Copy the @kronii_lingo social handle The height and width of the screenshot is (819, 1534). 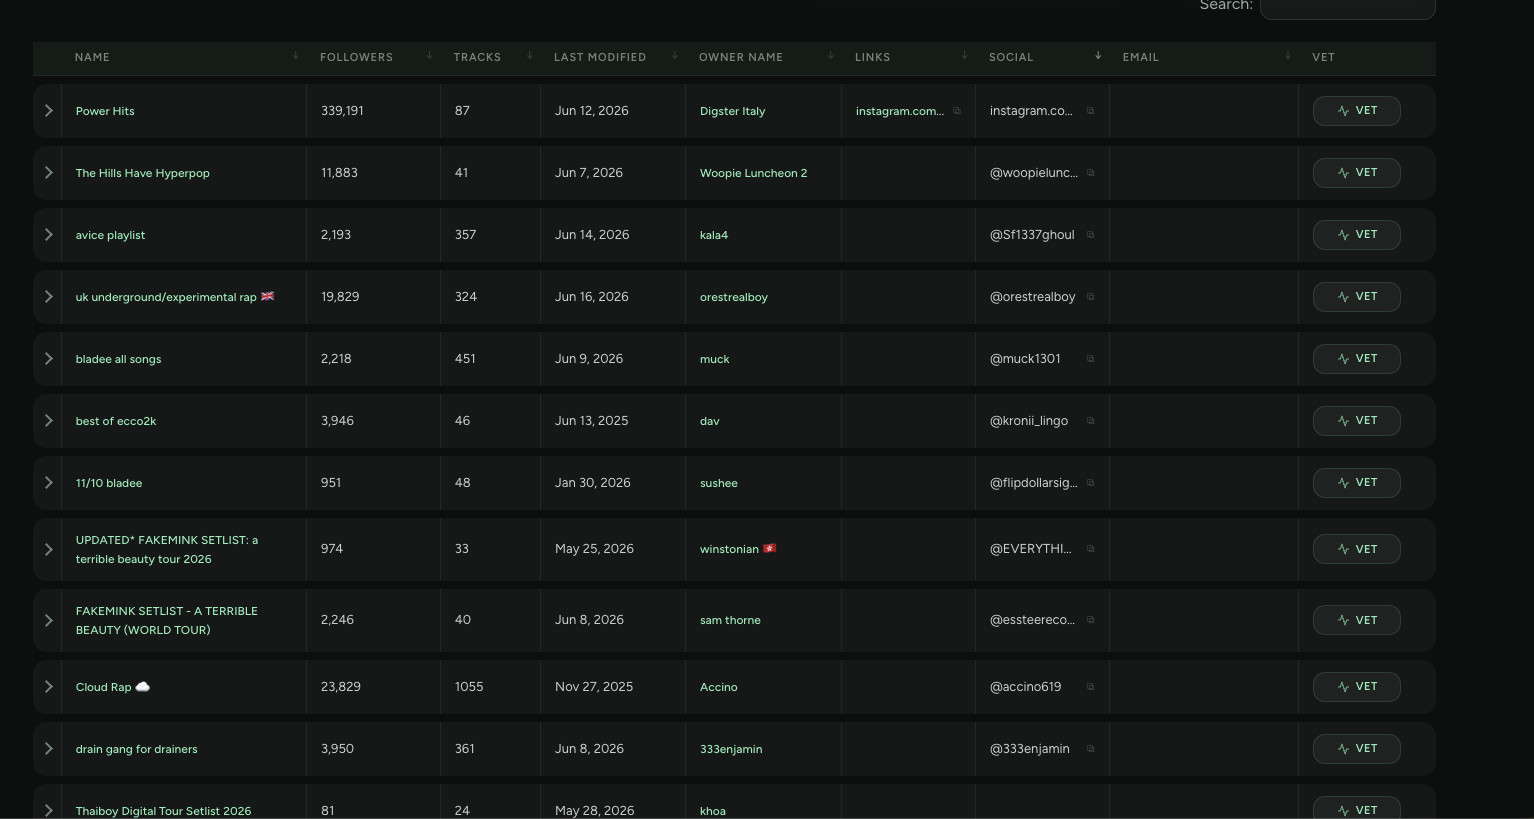[1091, 421]
